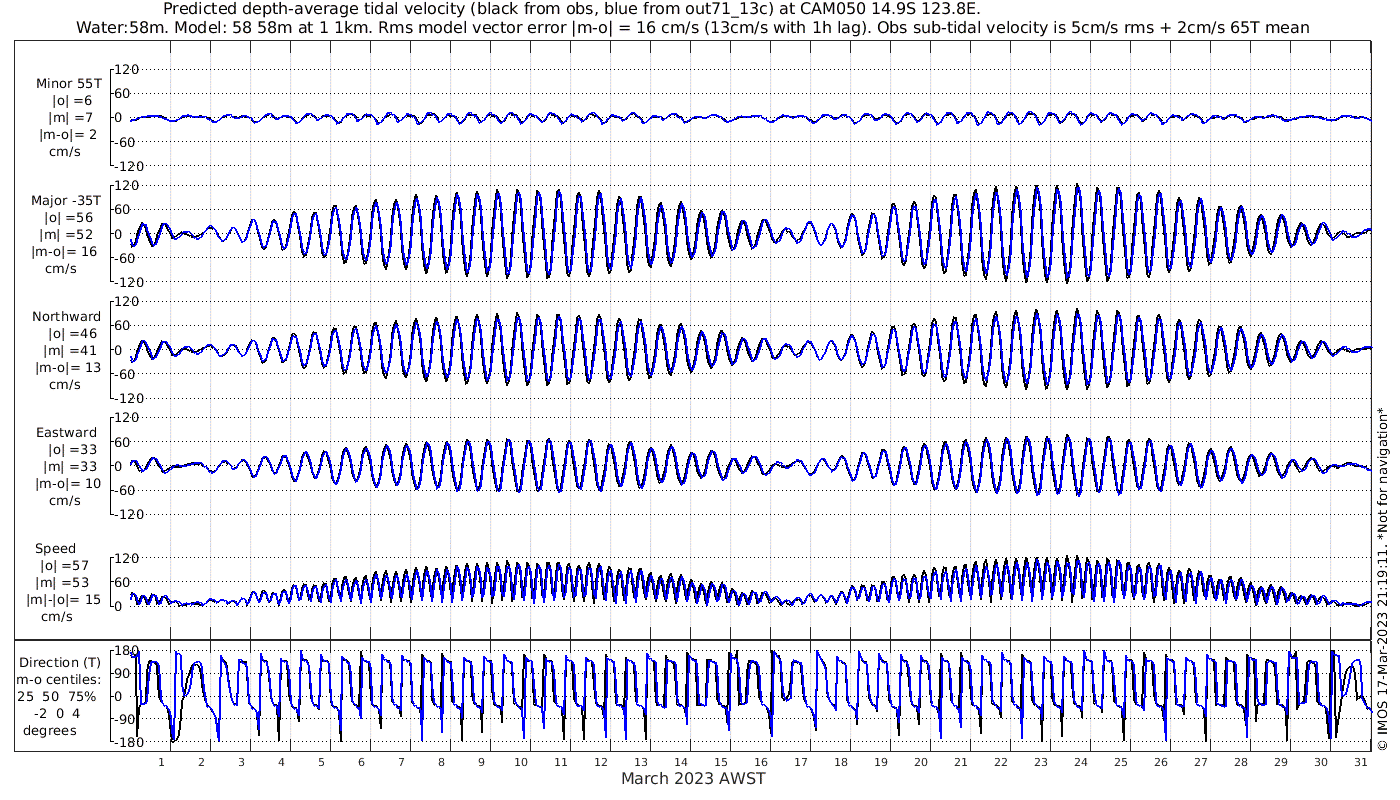Click the Eastward panel label
Viewport: 1400px width, 800px height.
tap(67, 433)
